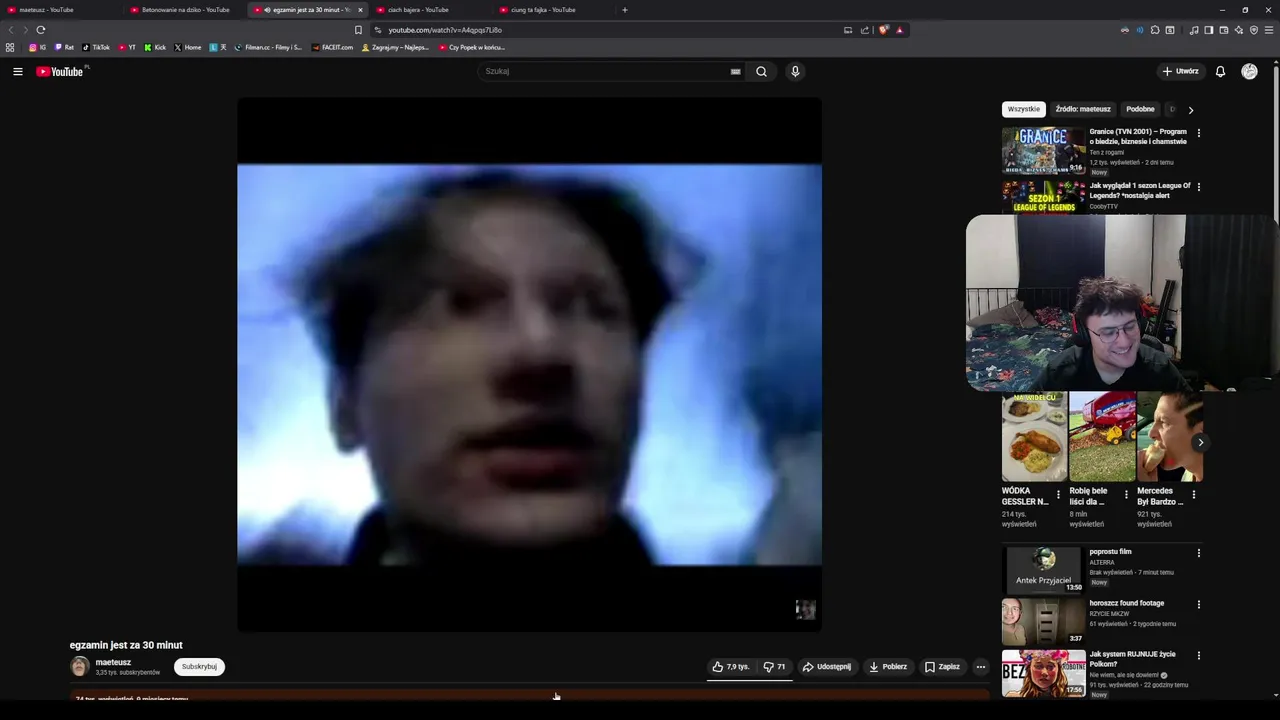Open options for 'horoszcz found footage' video
The width and height of the screenshot is (1280, 720).
(1199, 605)
